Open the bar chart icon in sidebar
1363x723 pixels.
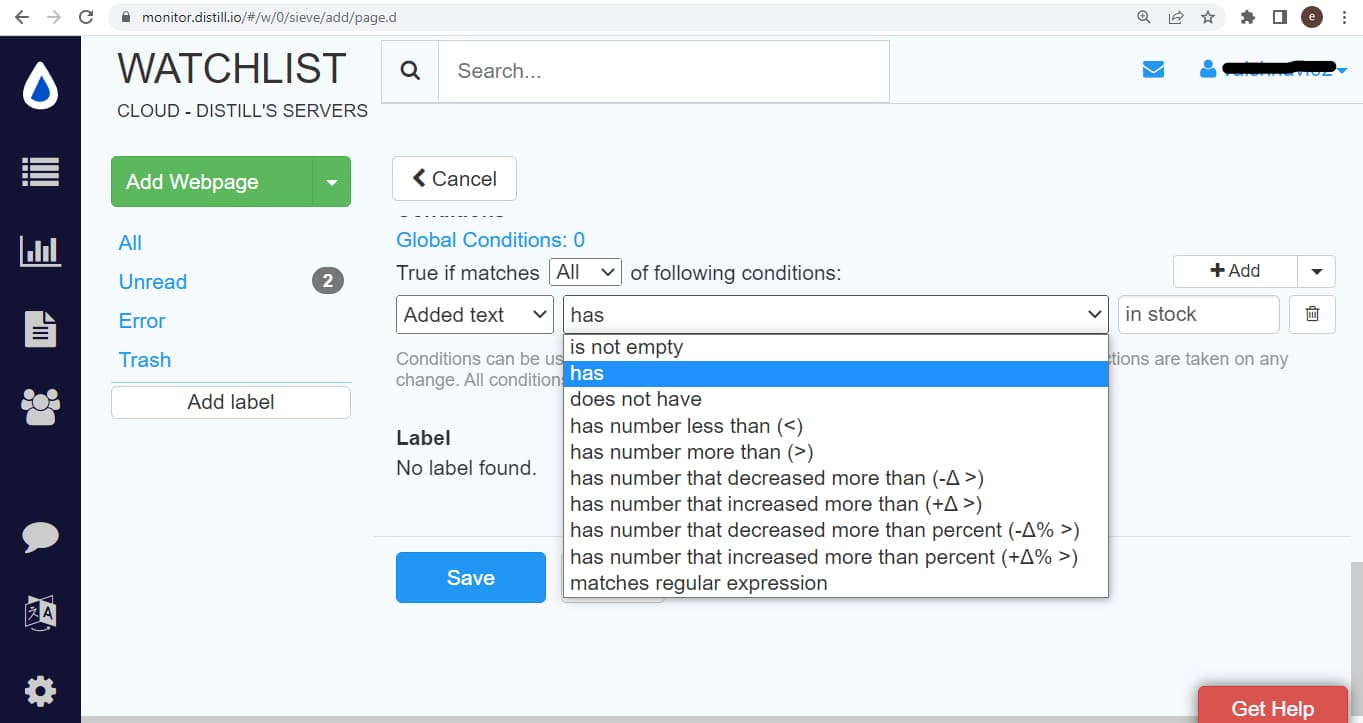tap(40, 250)
